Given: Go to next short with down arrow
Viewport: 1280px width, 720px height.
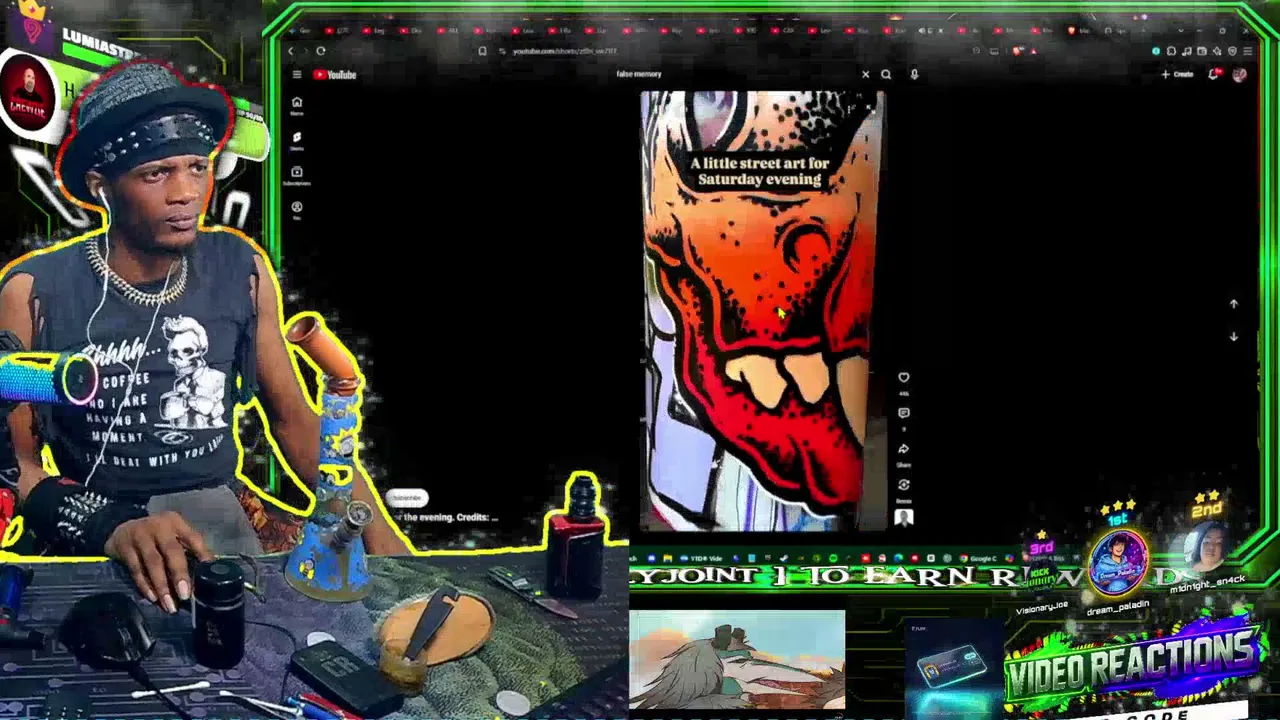Looking at the screenshot, I should click(1233, 337).
